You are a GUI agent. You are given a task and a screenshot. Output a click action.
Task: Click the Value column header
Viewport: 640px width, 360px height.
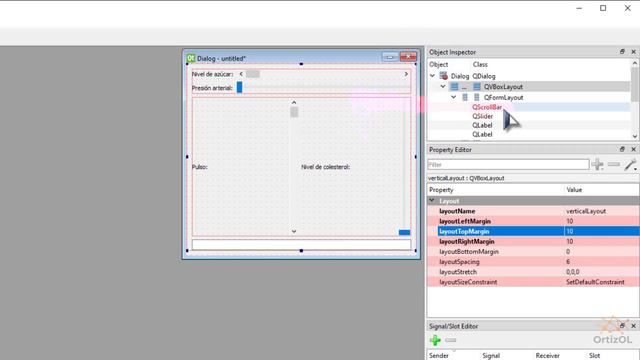pyautogui.click(x=574, y=190)
